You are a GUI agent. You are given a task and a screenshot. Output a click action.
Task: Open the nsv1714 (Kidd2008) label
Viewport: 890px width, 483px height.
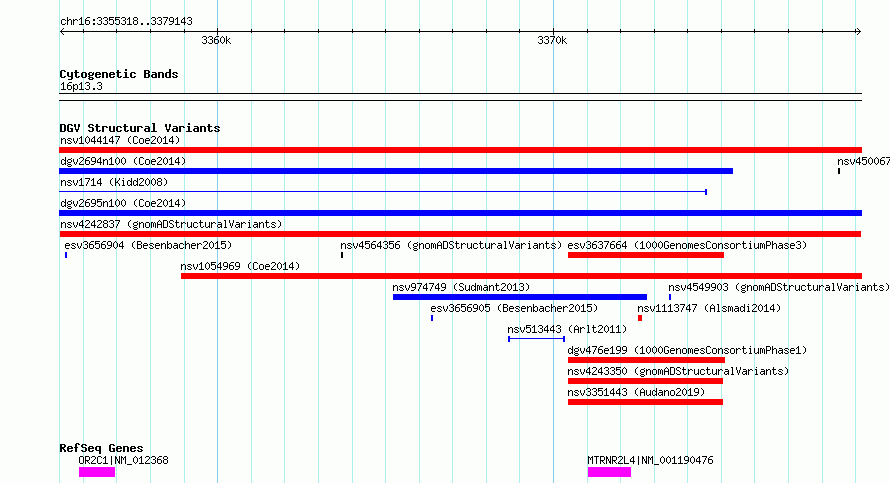click(x=114, y=182)
